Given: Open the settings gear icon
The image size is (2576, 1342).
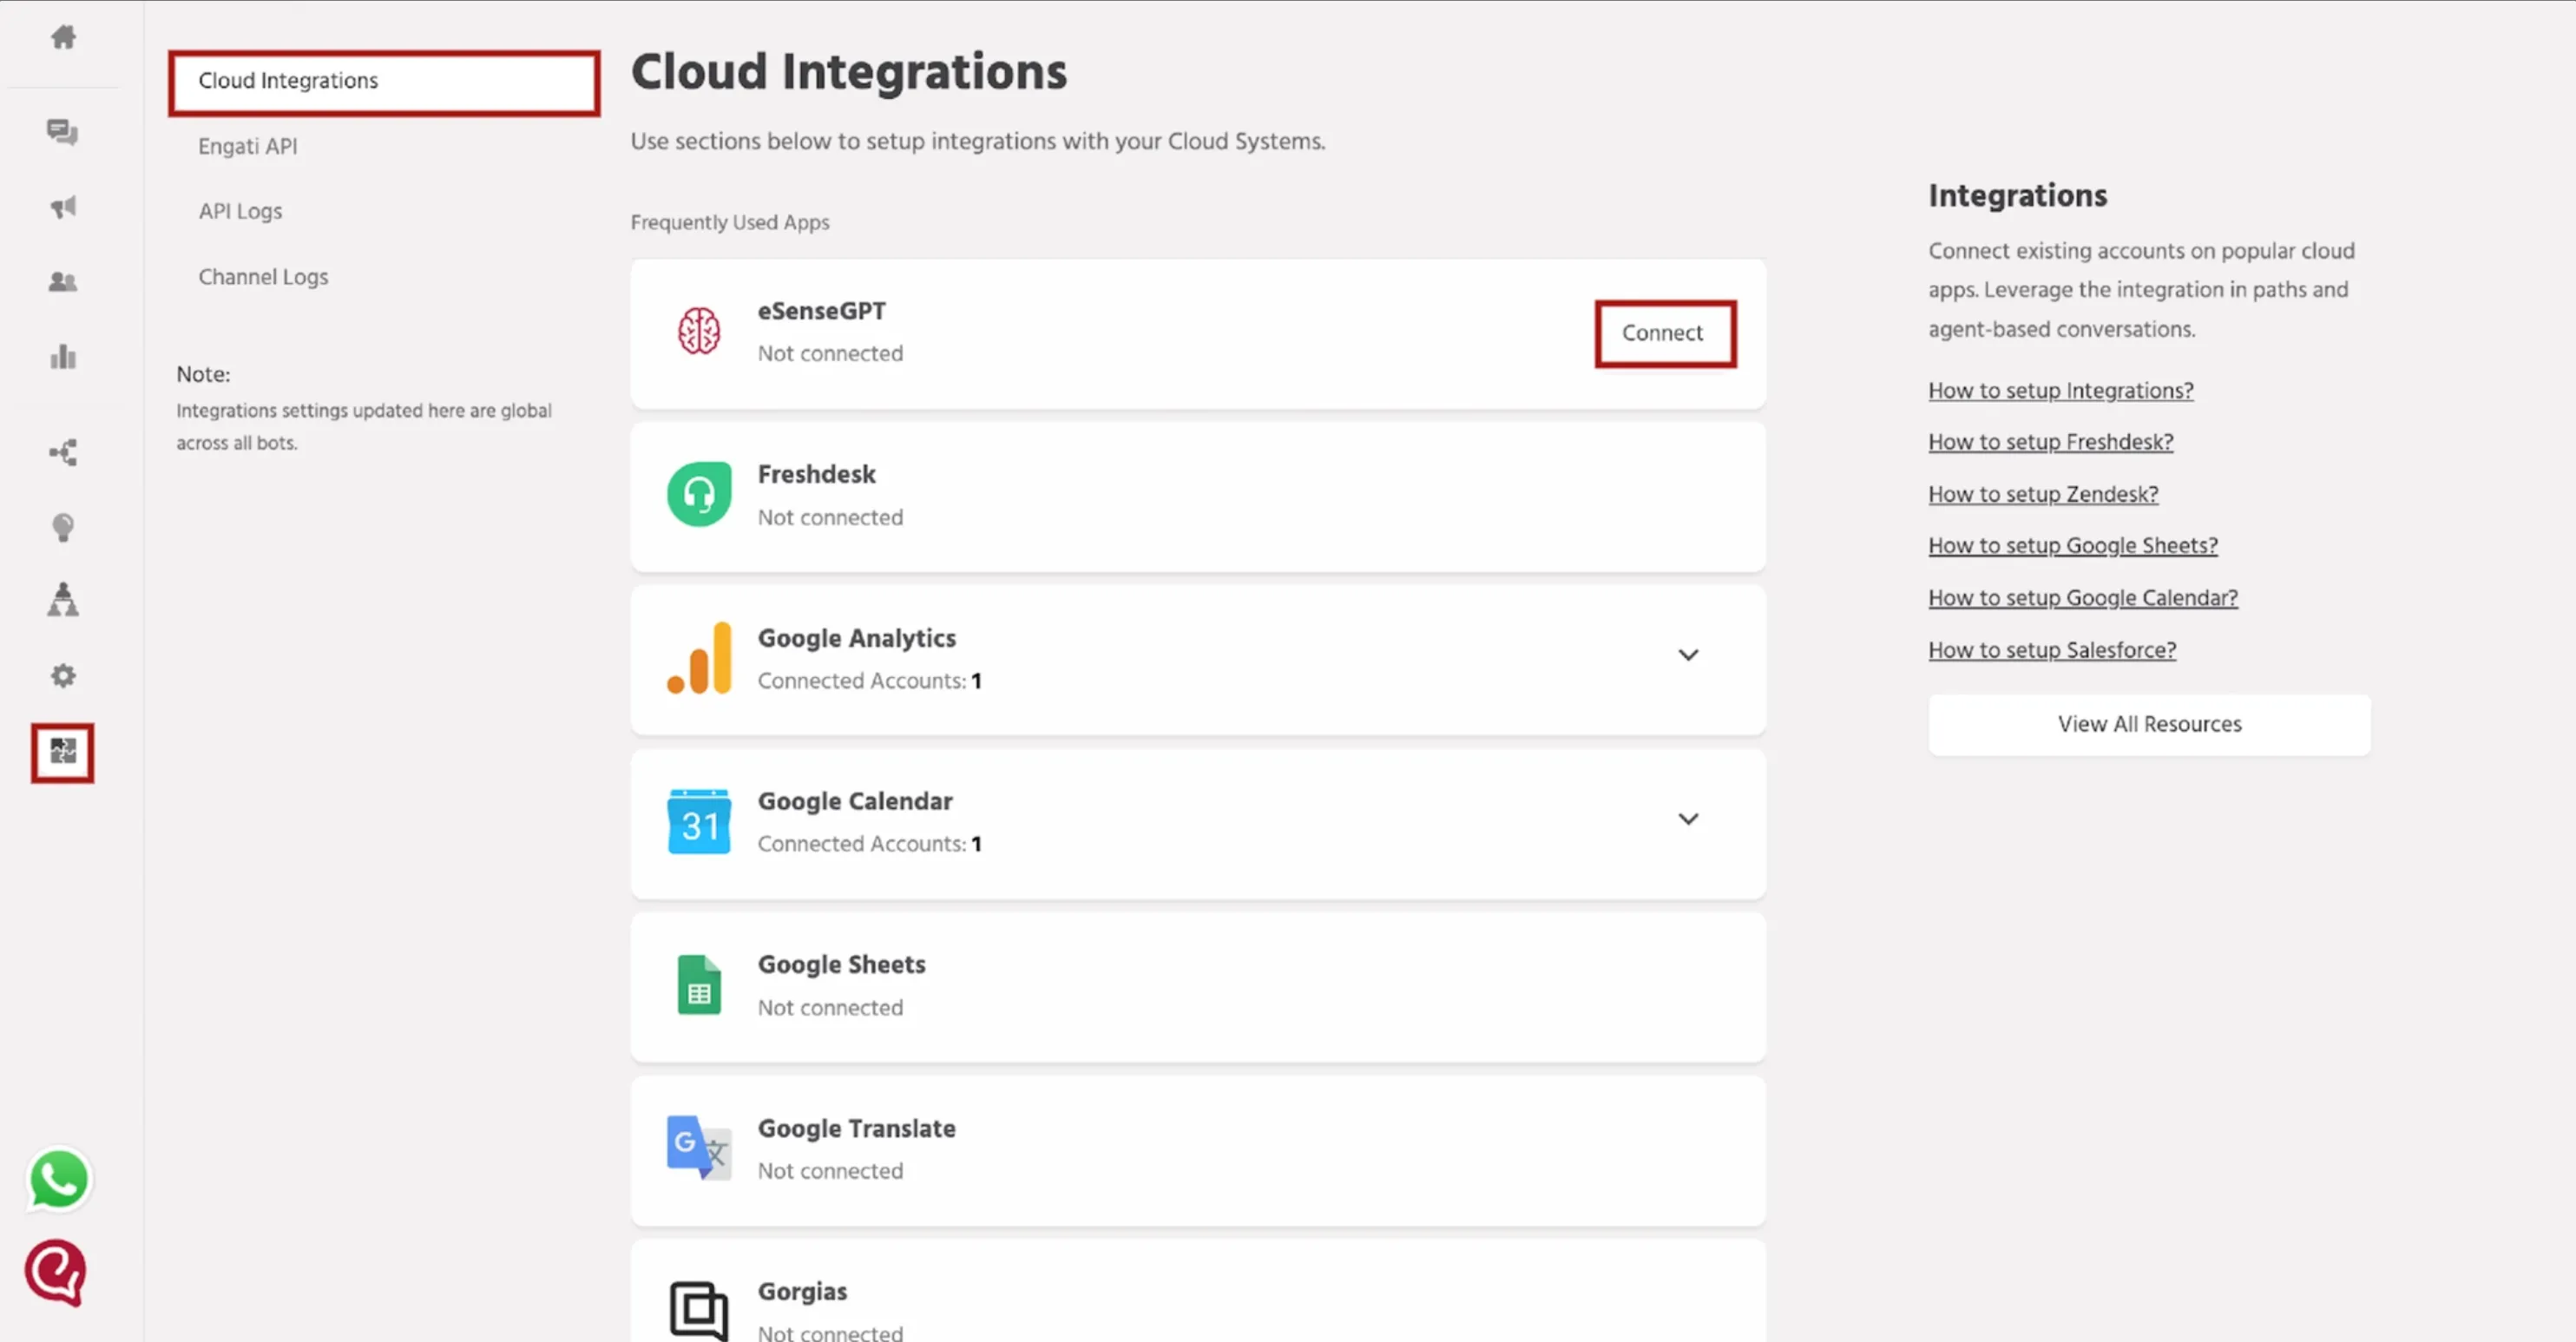Looking at the screenshot, I should (63, 676).
